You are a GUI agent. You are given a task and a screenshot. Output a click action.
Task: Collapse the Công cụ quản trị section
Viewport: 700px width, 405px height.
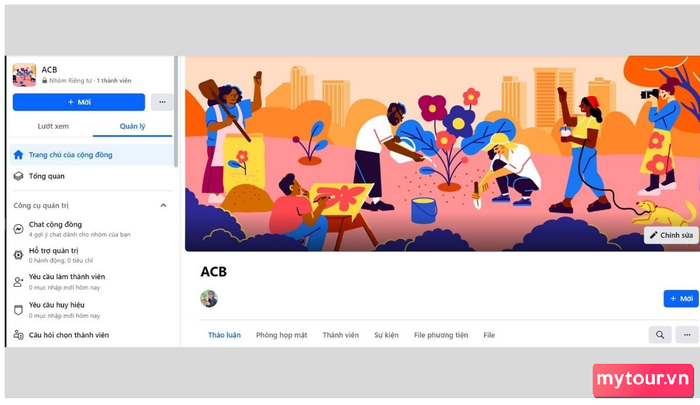[x=163, y=205]
